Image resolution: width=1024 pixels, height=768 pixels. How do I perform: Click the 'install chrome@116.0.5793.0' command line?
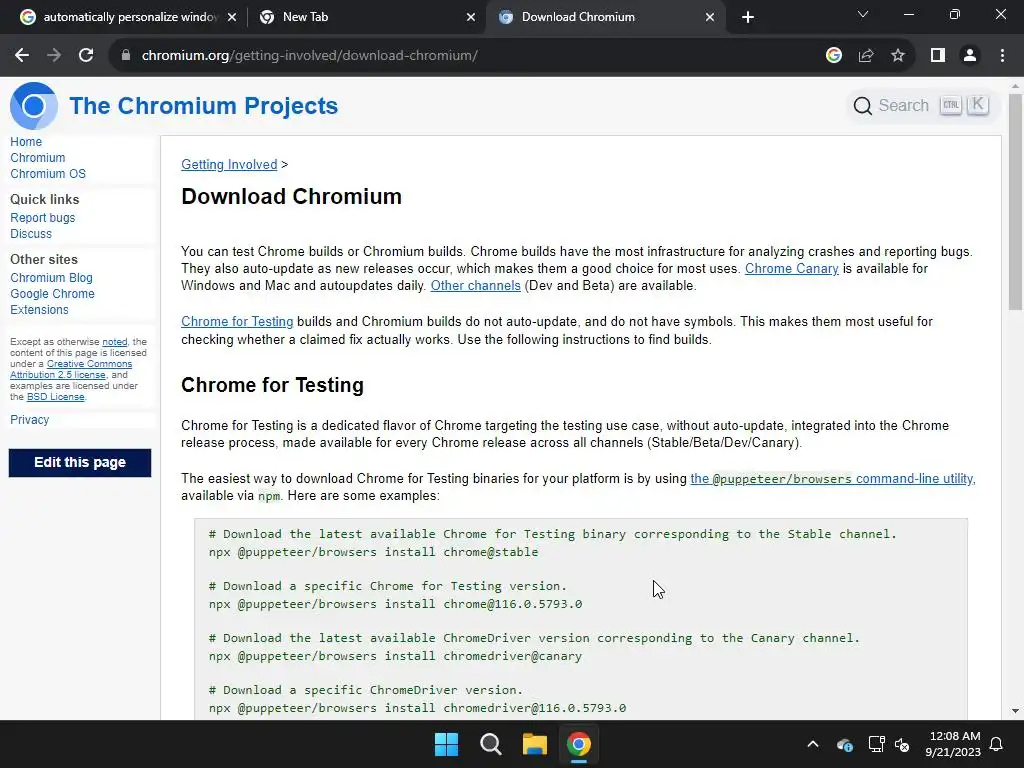click(395, 604)
